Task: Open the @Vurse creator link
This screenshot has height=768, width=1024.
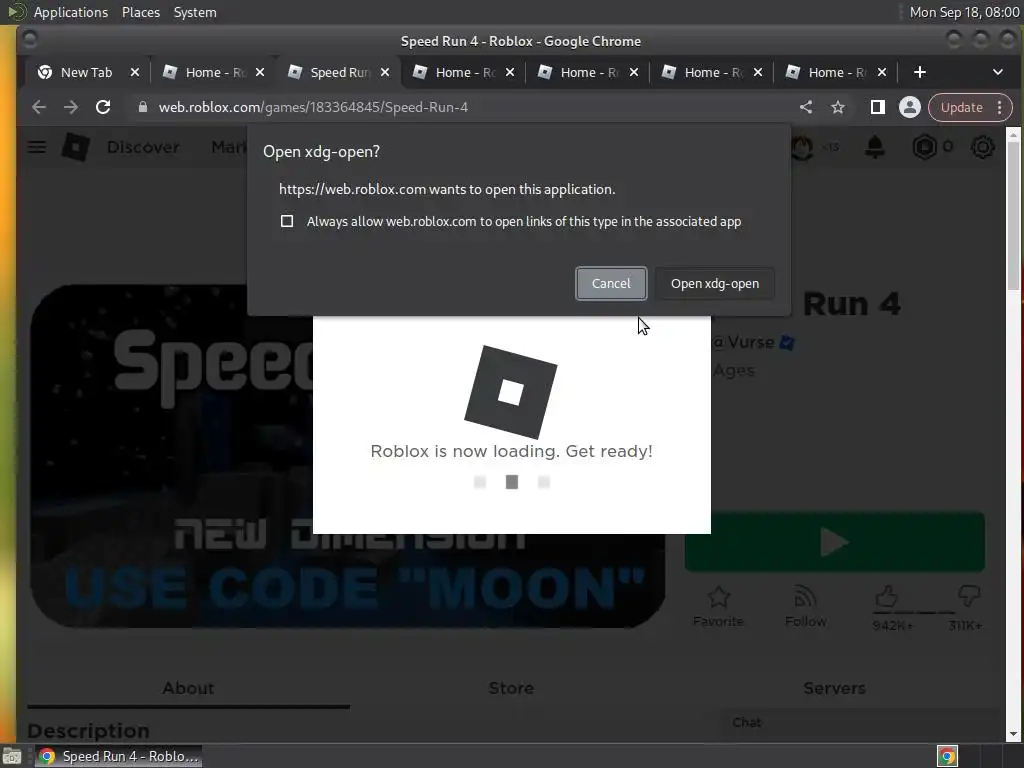Action: 743,342
